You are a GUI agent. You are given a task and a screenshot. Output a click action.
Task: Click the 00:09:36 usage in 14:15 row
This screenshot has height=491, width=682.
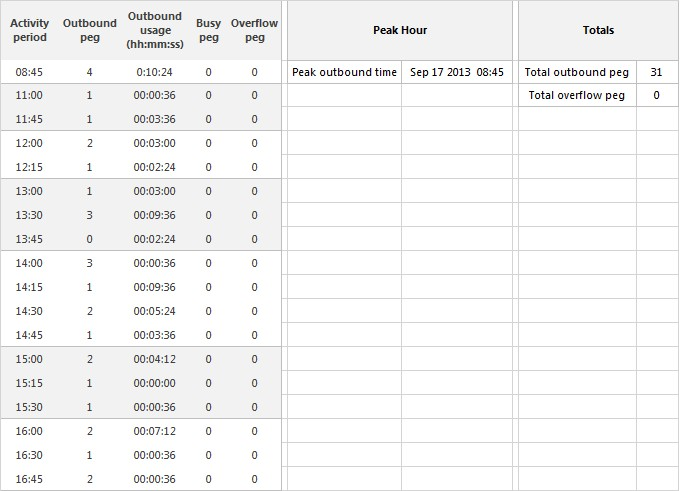154,287
